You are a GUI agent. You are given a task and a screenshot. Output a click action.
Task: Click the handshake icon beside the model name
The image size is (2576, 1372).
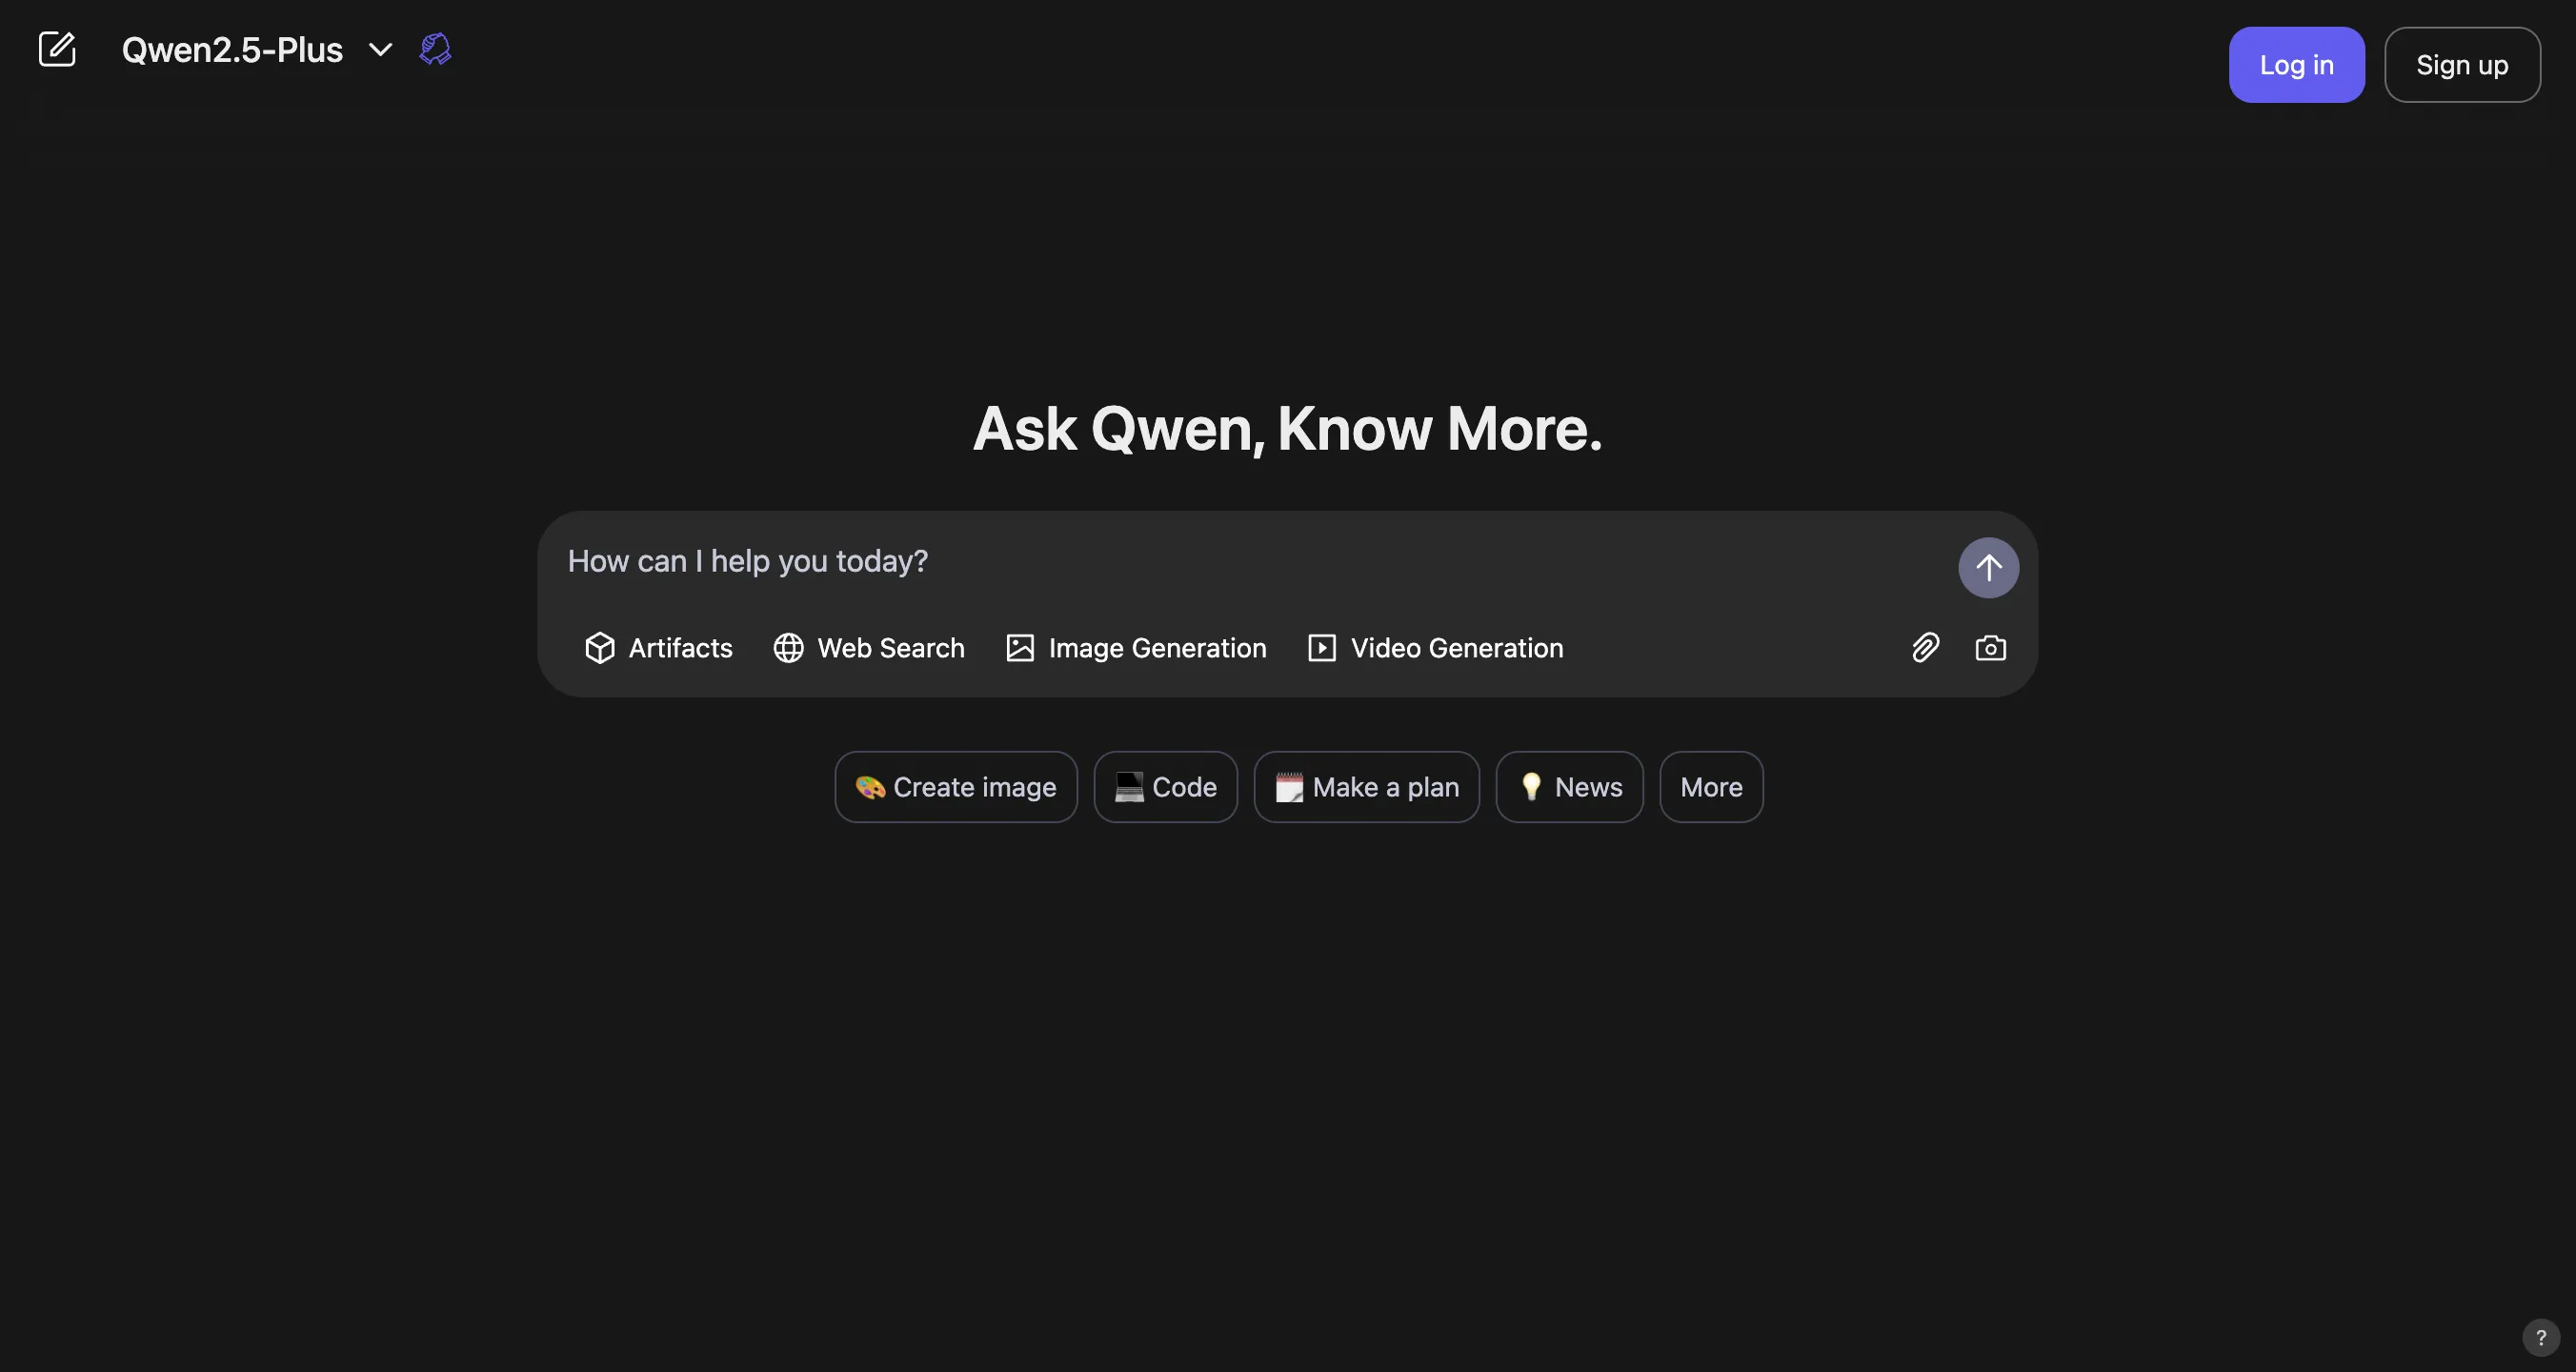[x=435, y=48]
